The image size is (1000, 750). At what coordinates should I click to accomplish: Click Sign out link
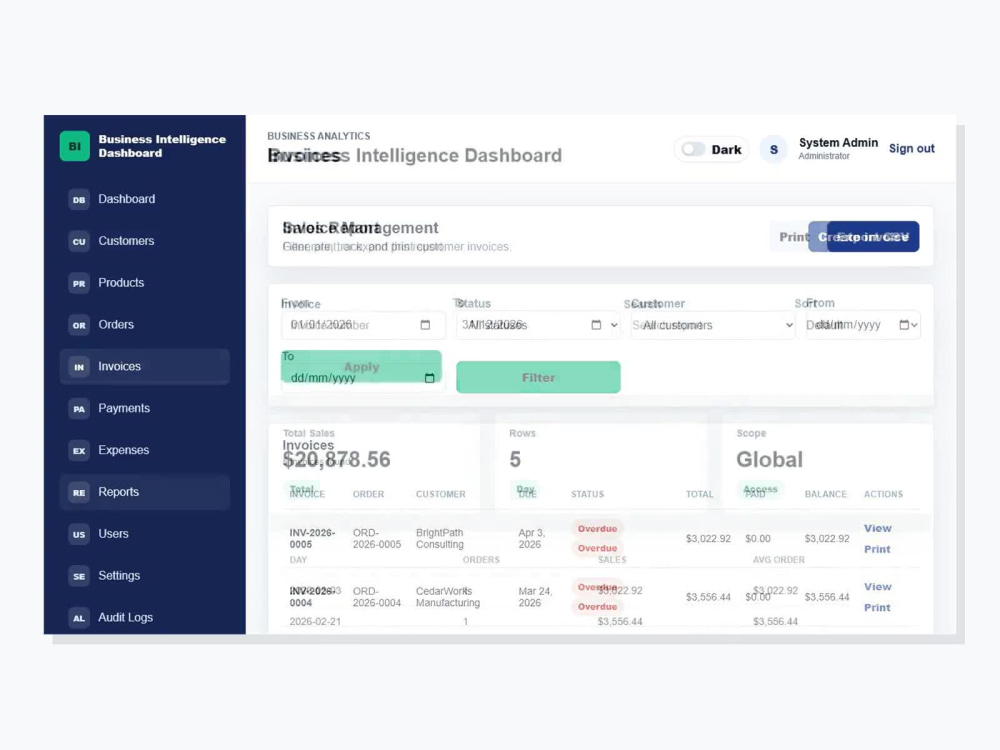pyautogui.click(x=911, y=149)
